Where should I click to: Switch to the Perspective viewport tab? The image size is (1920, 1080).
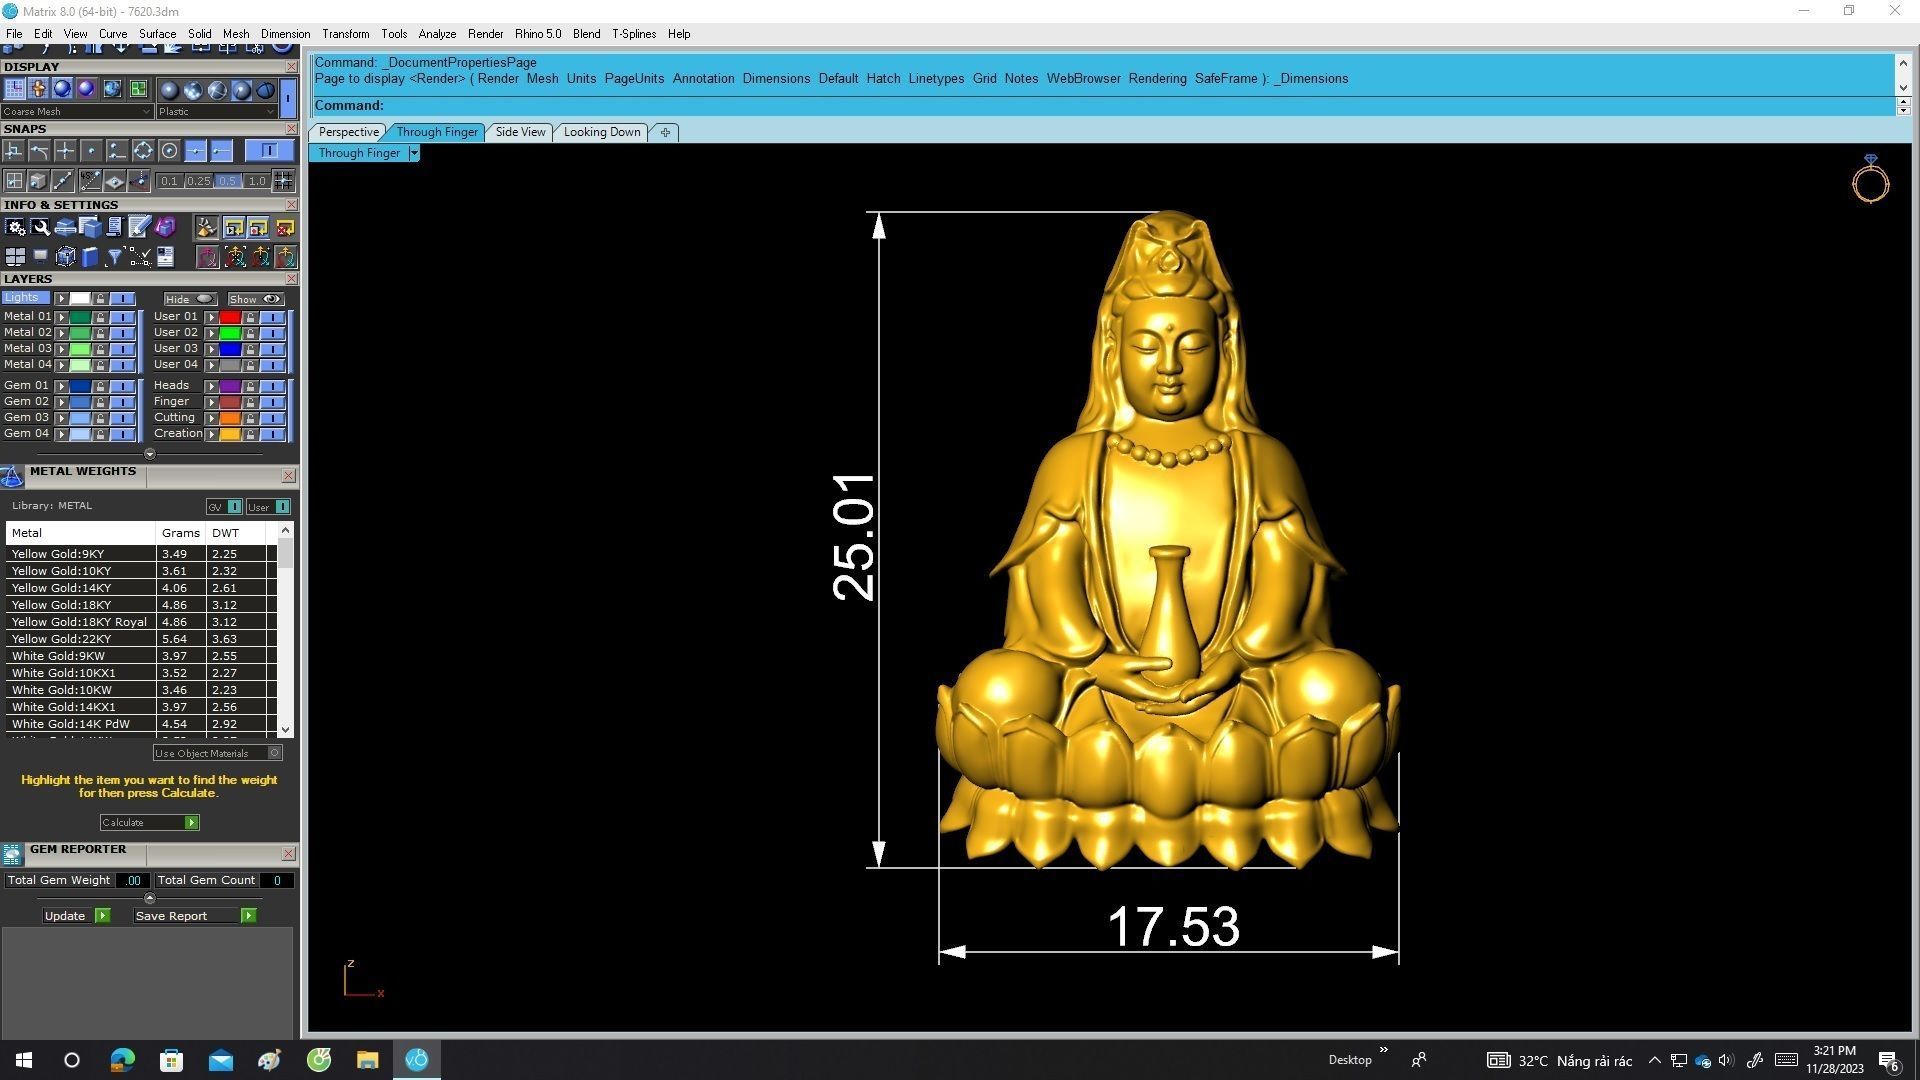tap(348, 132)
